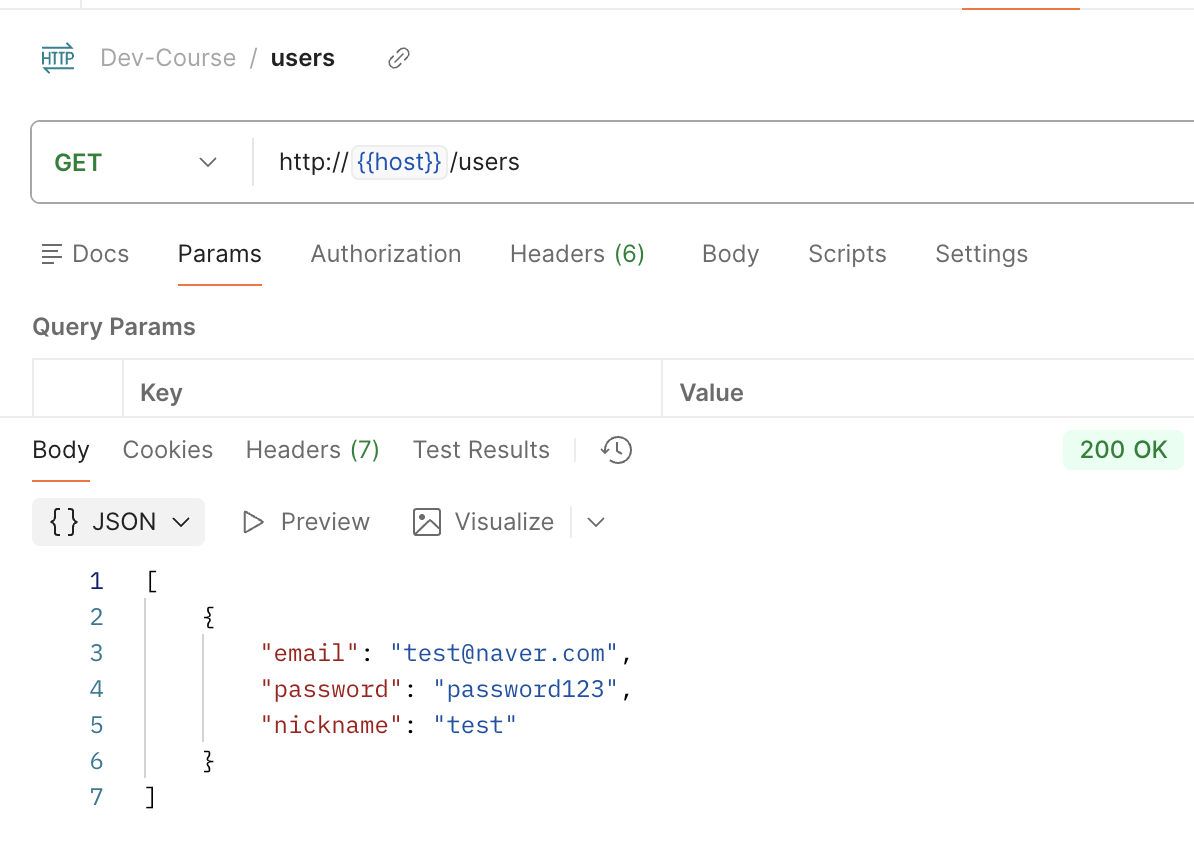
Task: Click the Visualize image icon
Action: pyautogui.click(x=427, y=522)
